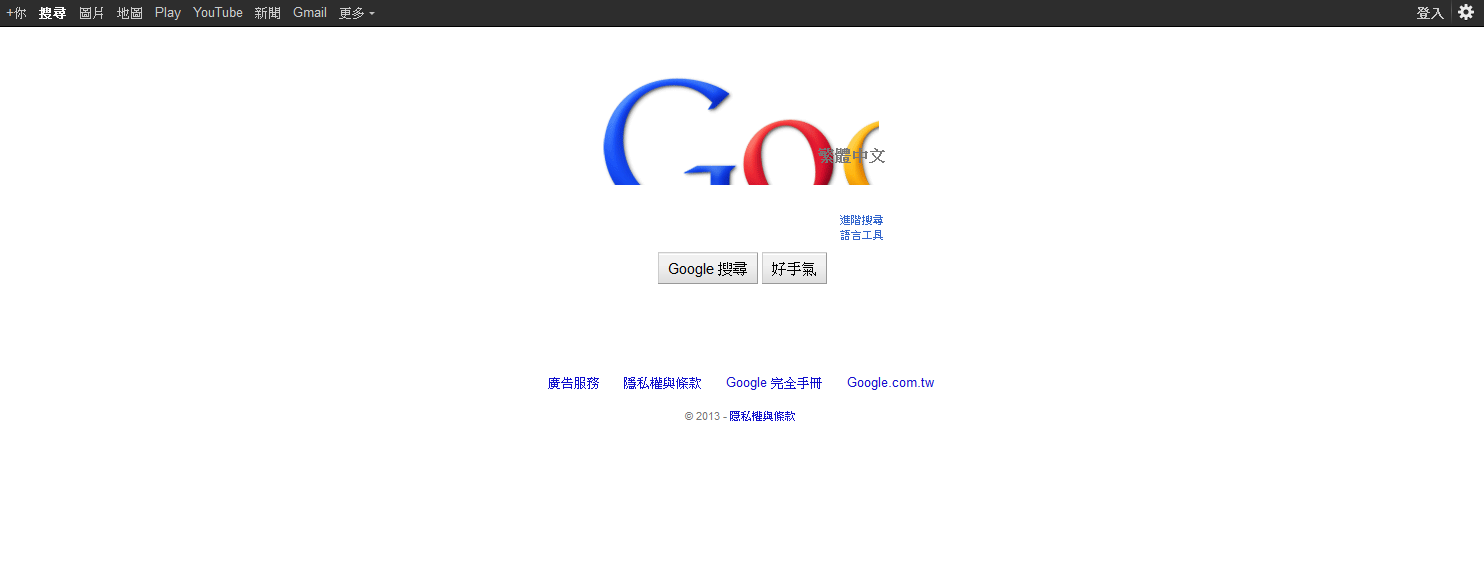Open Gmail from top bar
1484x578 pixels.
coord(310,13)
